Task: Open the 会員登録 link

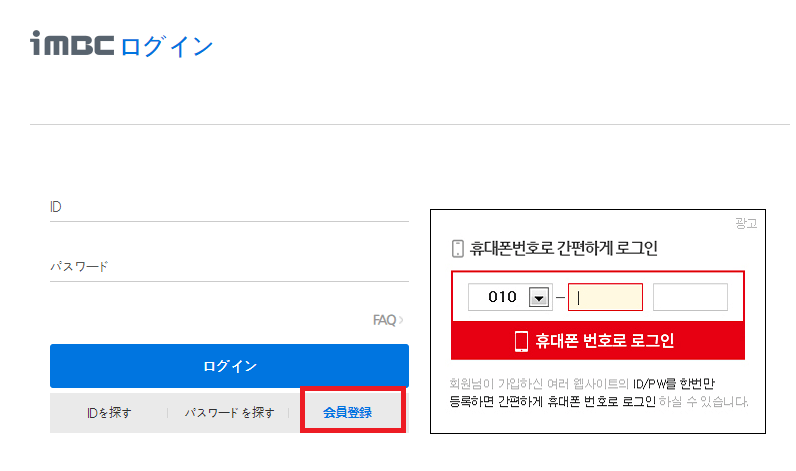Action: (348, 413)
